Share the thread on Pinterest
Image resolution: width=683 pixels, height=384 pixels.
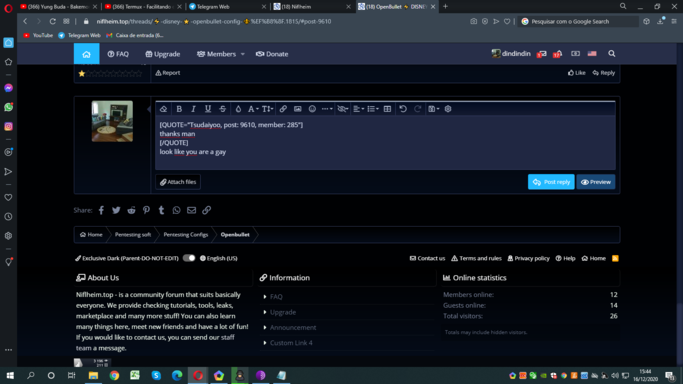(146, 210)
